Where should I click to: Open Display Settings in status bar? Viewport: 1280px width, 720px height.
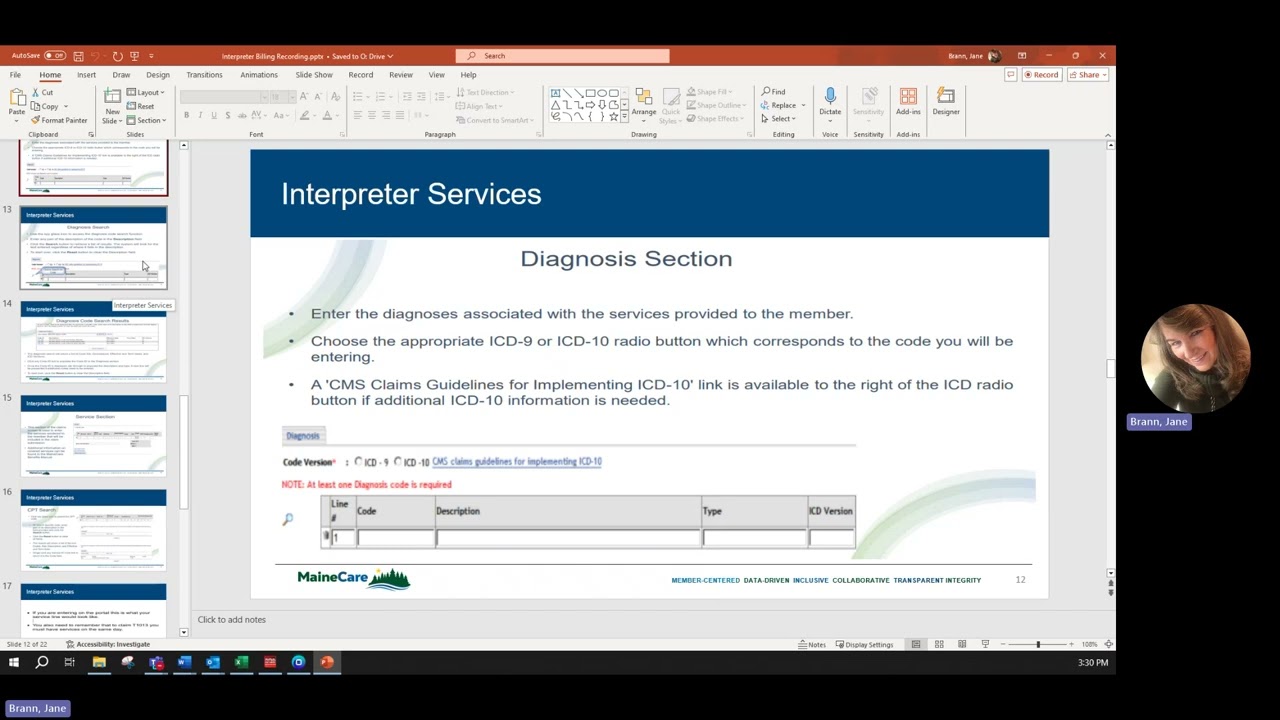coord(863,644)
